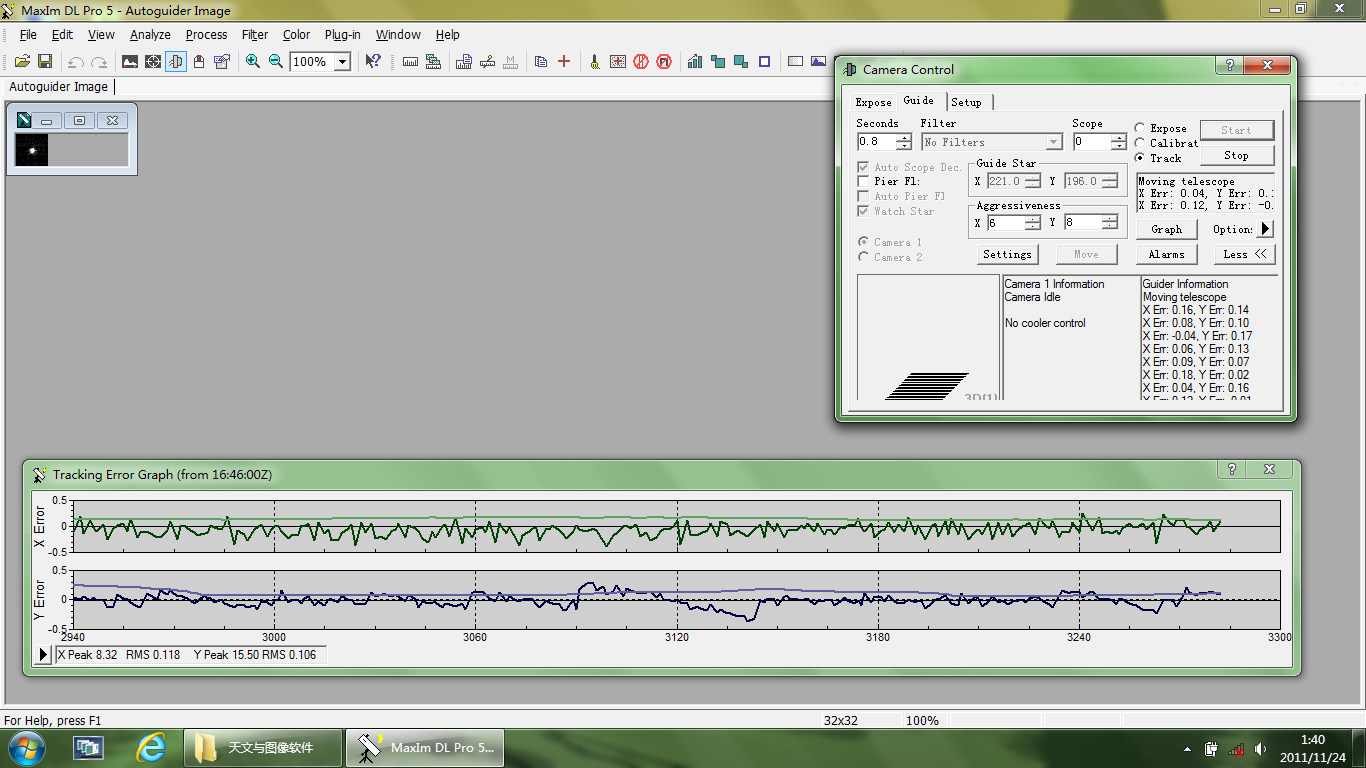Click the first ruler icon after help pointer
The height and width of the screenshot is (768, 1366).
[x=410, y=61]
